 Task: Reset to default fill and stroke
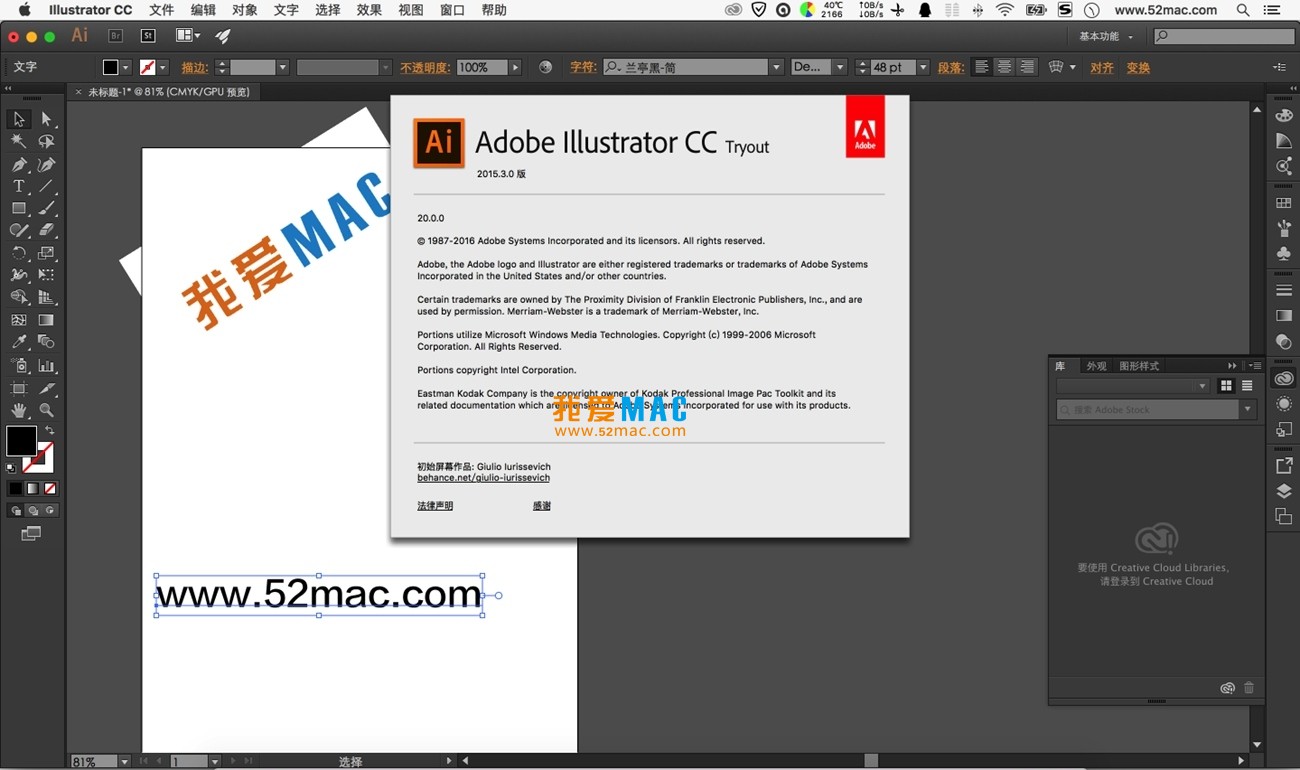[x=11, y=467]
